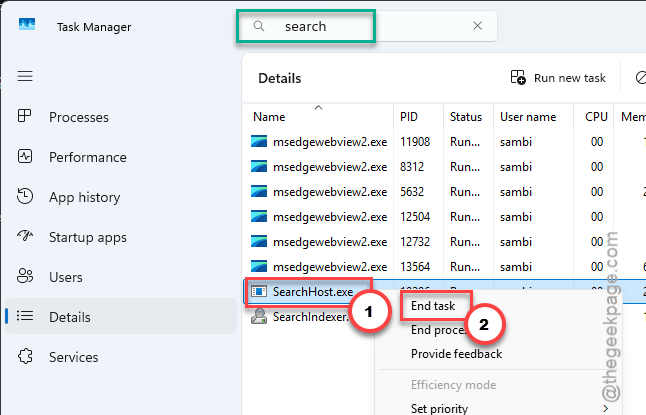Click the Set priority submenu arrow
Image resolution: width=646 pixels, height=415 pixels.
(x=606, y=408)
